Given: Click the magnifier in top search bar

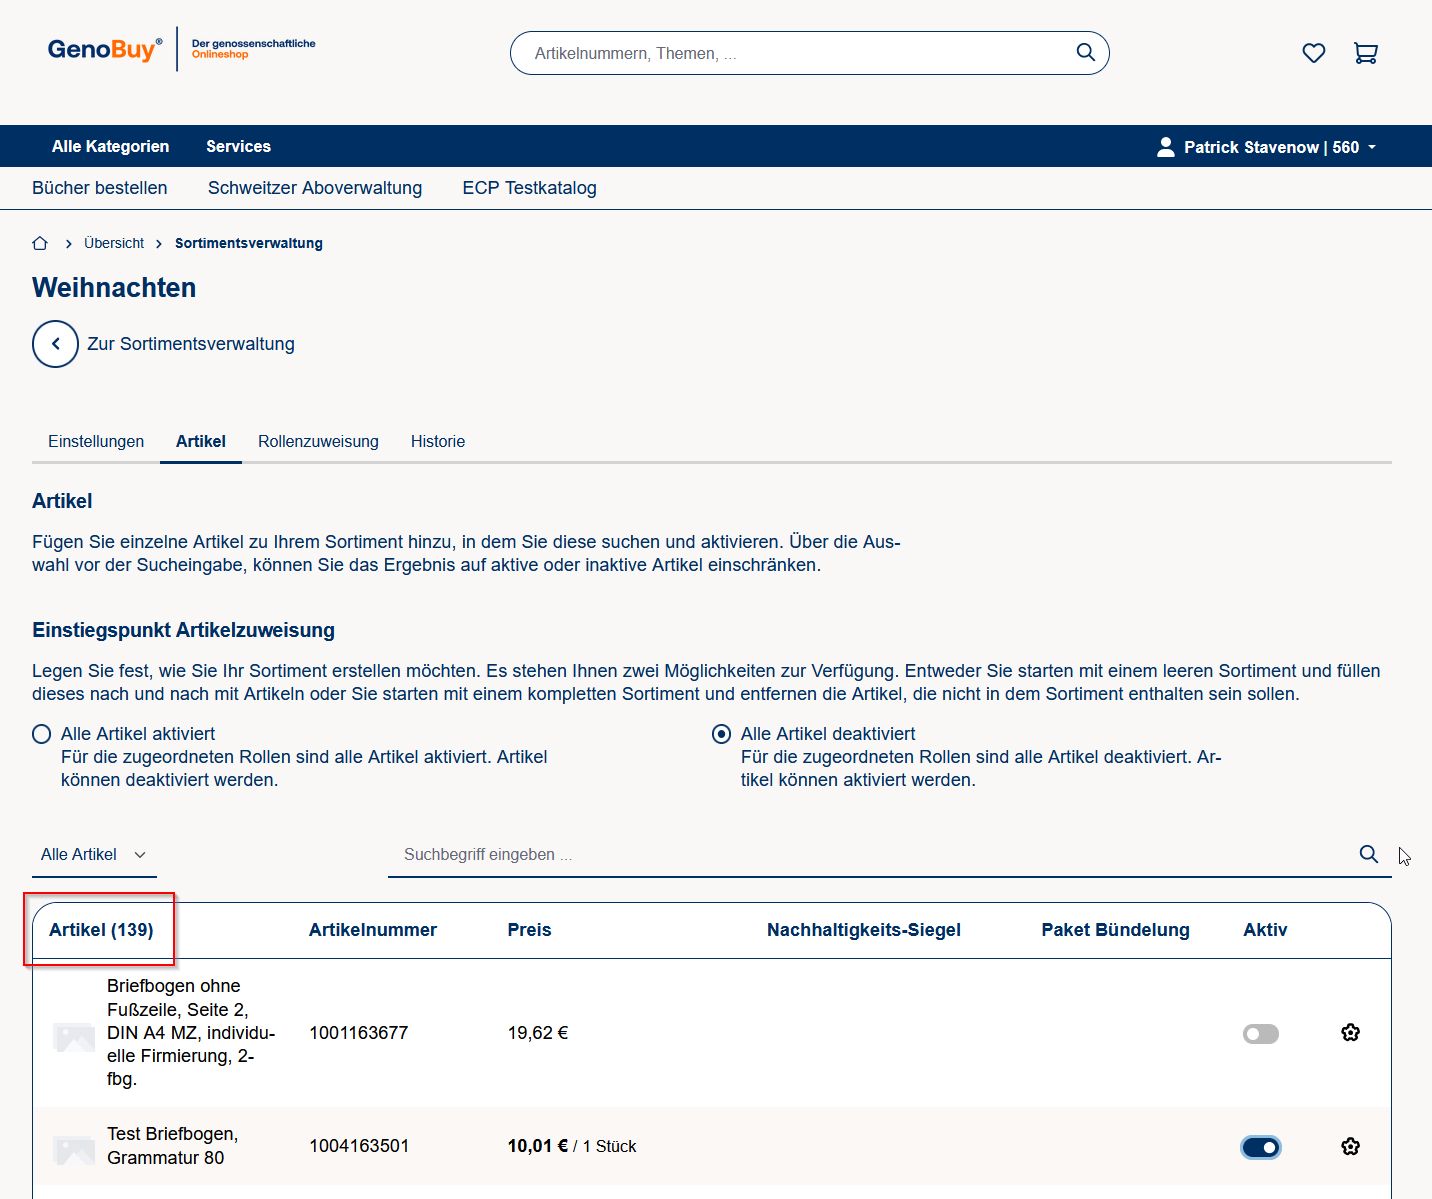Looking at the screenshot, I should tap(1085, 53).
